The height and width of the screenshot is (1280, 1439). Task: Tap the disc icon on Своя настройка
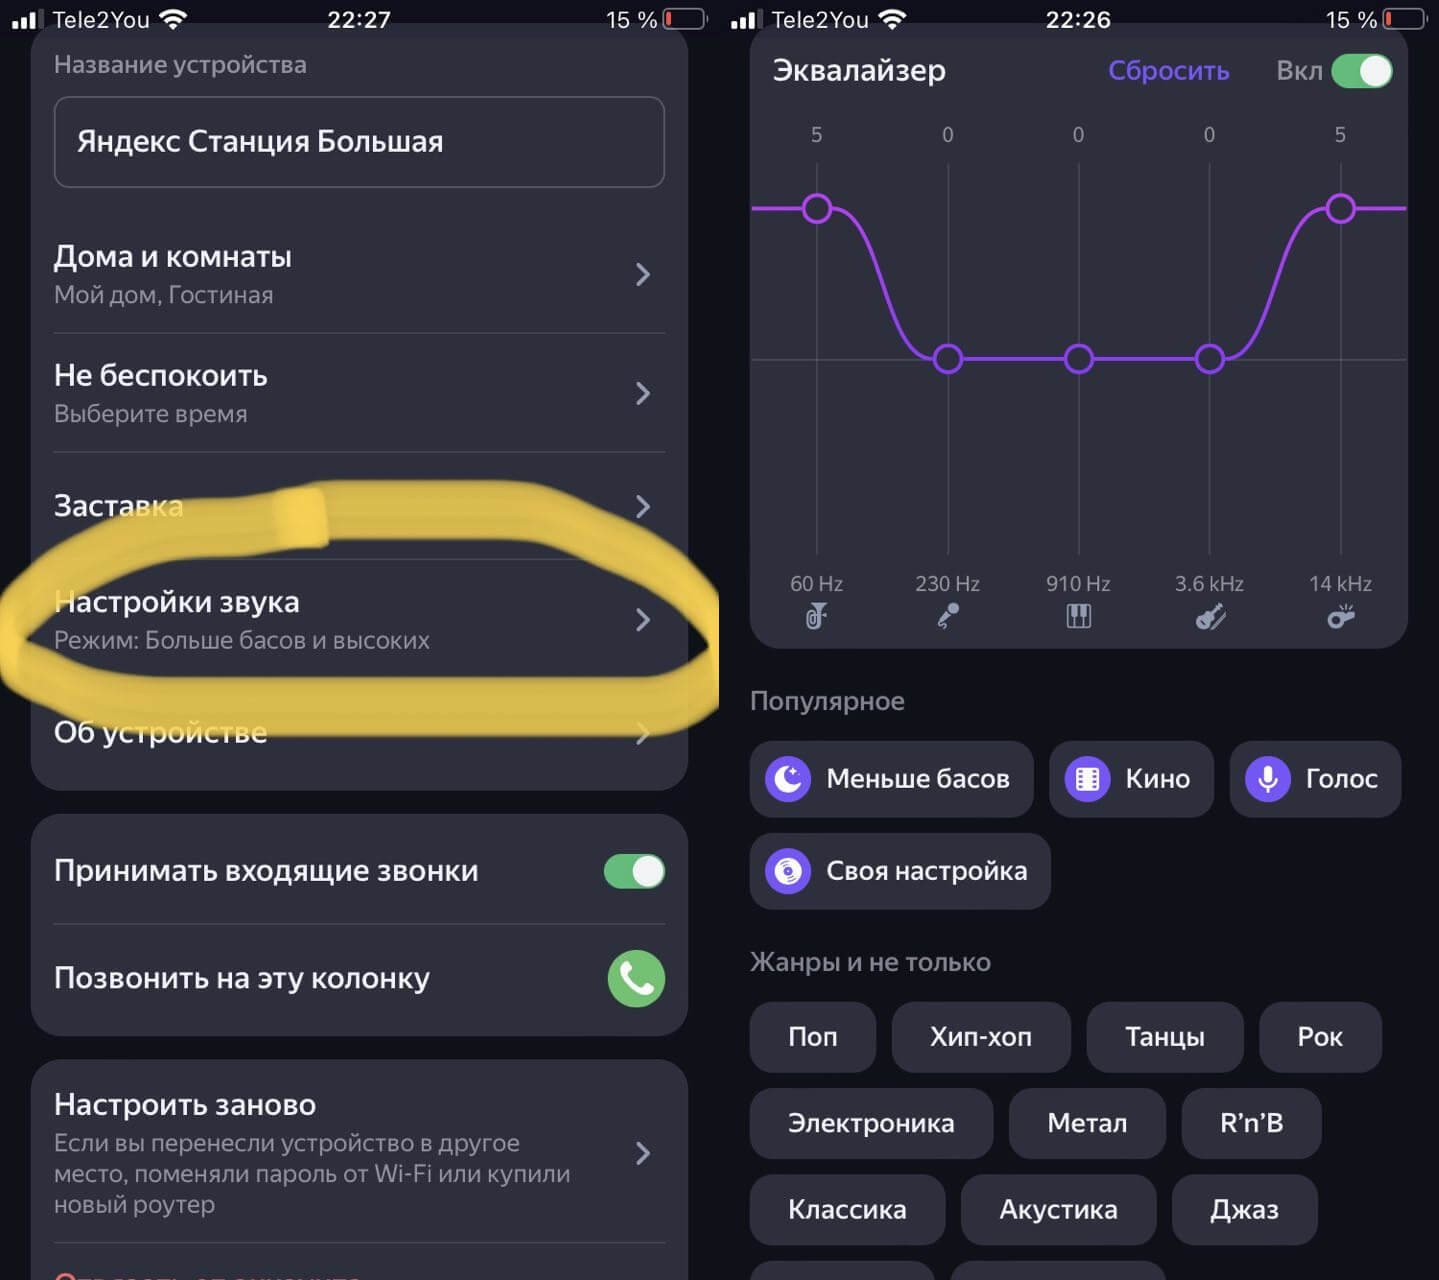coord(788,871)
